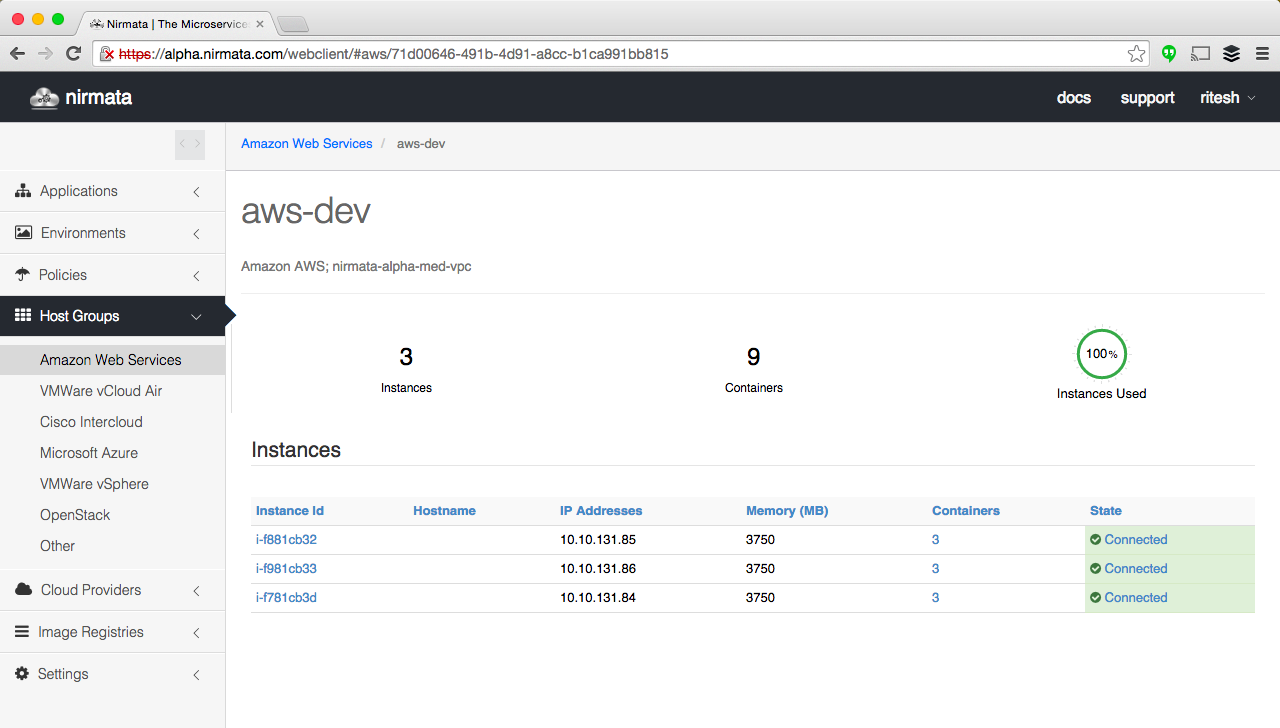Screen dimensions: 1280x728
Task: Select VMWare vCloud Air in sidebar
Action: pos(101,391)
